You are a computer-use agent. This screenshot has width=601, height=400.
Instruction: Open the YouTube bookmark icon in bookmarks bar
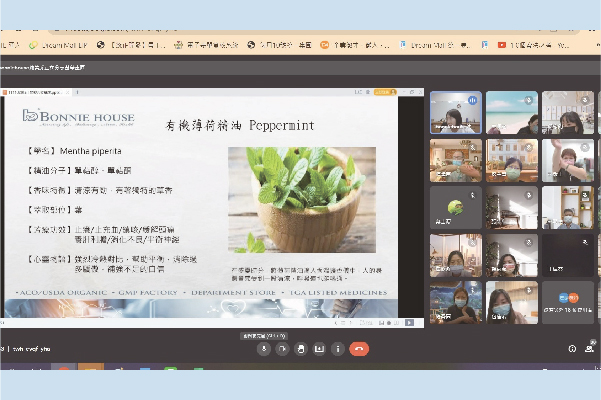pos(502,45)
